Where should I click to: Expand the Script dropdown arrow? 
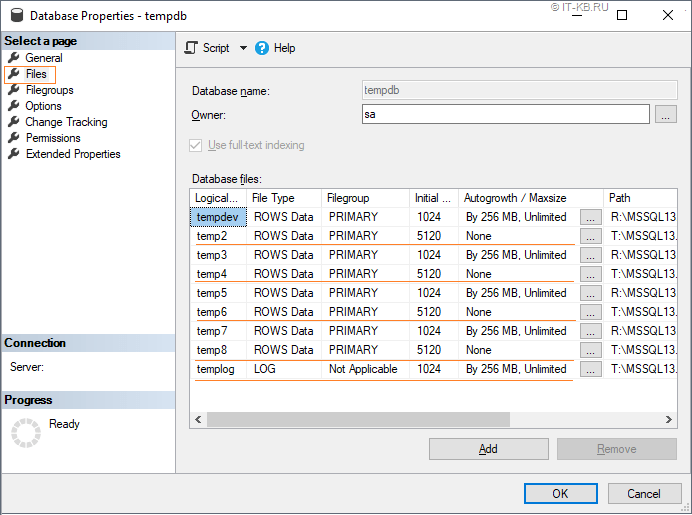[242, 48]
